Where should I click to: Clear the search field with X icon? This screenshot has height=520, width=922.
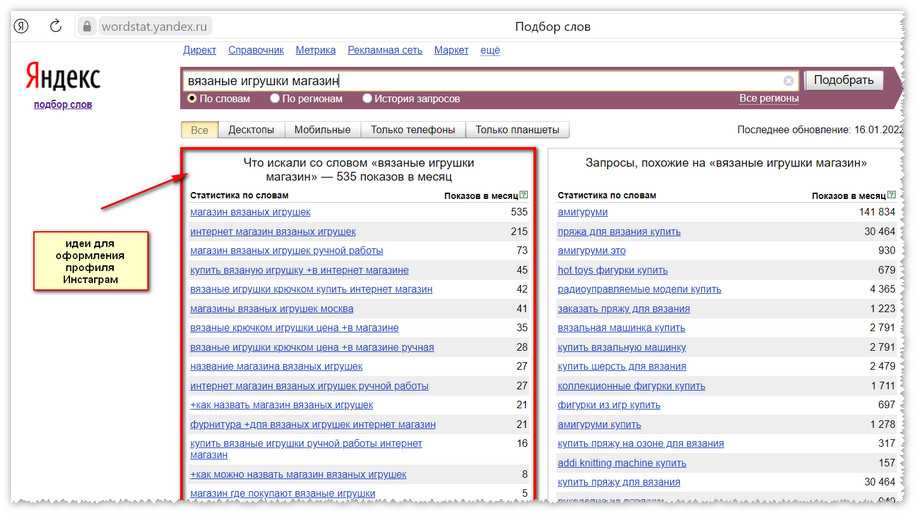788,81
